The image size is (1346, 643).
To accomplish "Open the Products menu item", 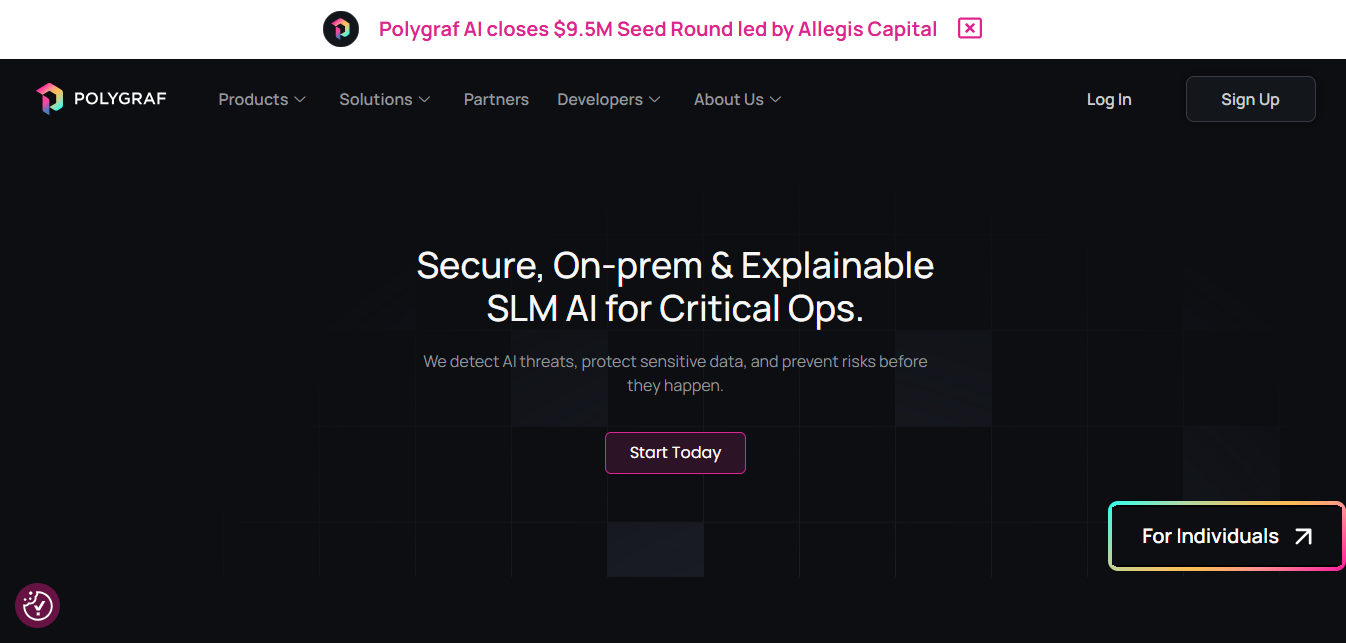I will [x=253, y=99].
